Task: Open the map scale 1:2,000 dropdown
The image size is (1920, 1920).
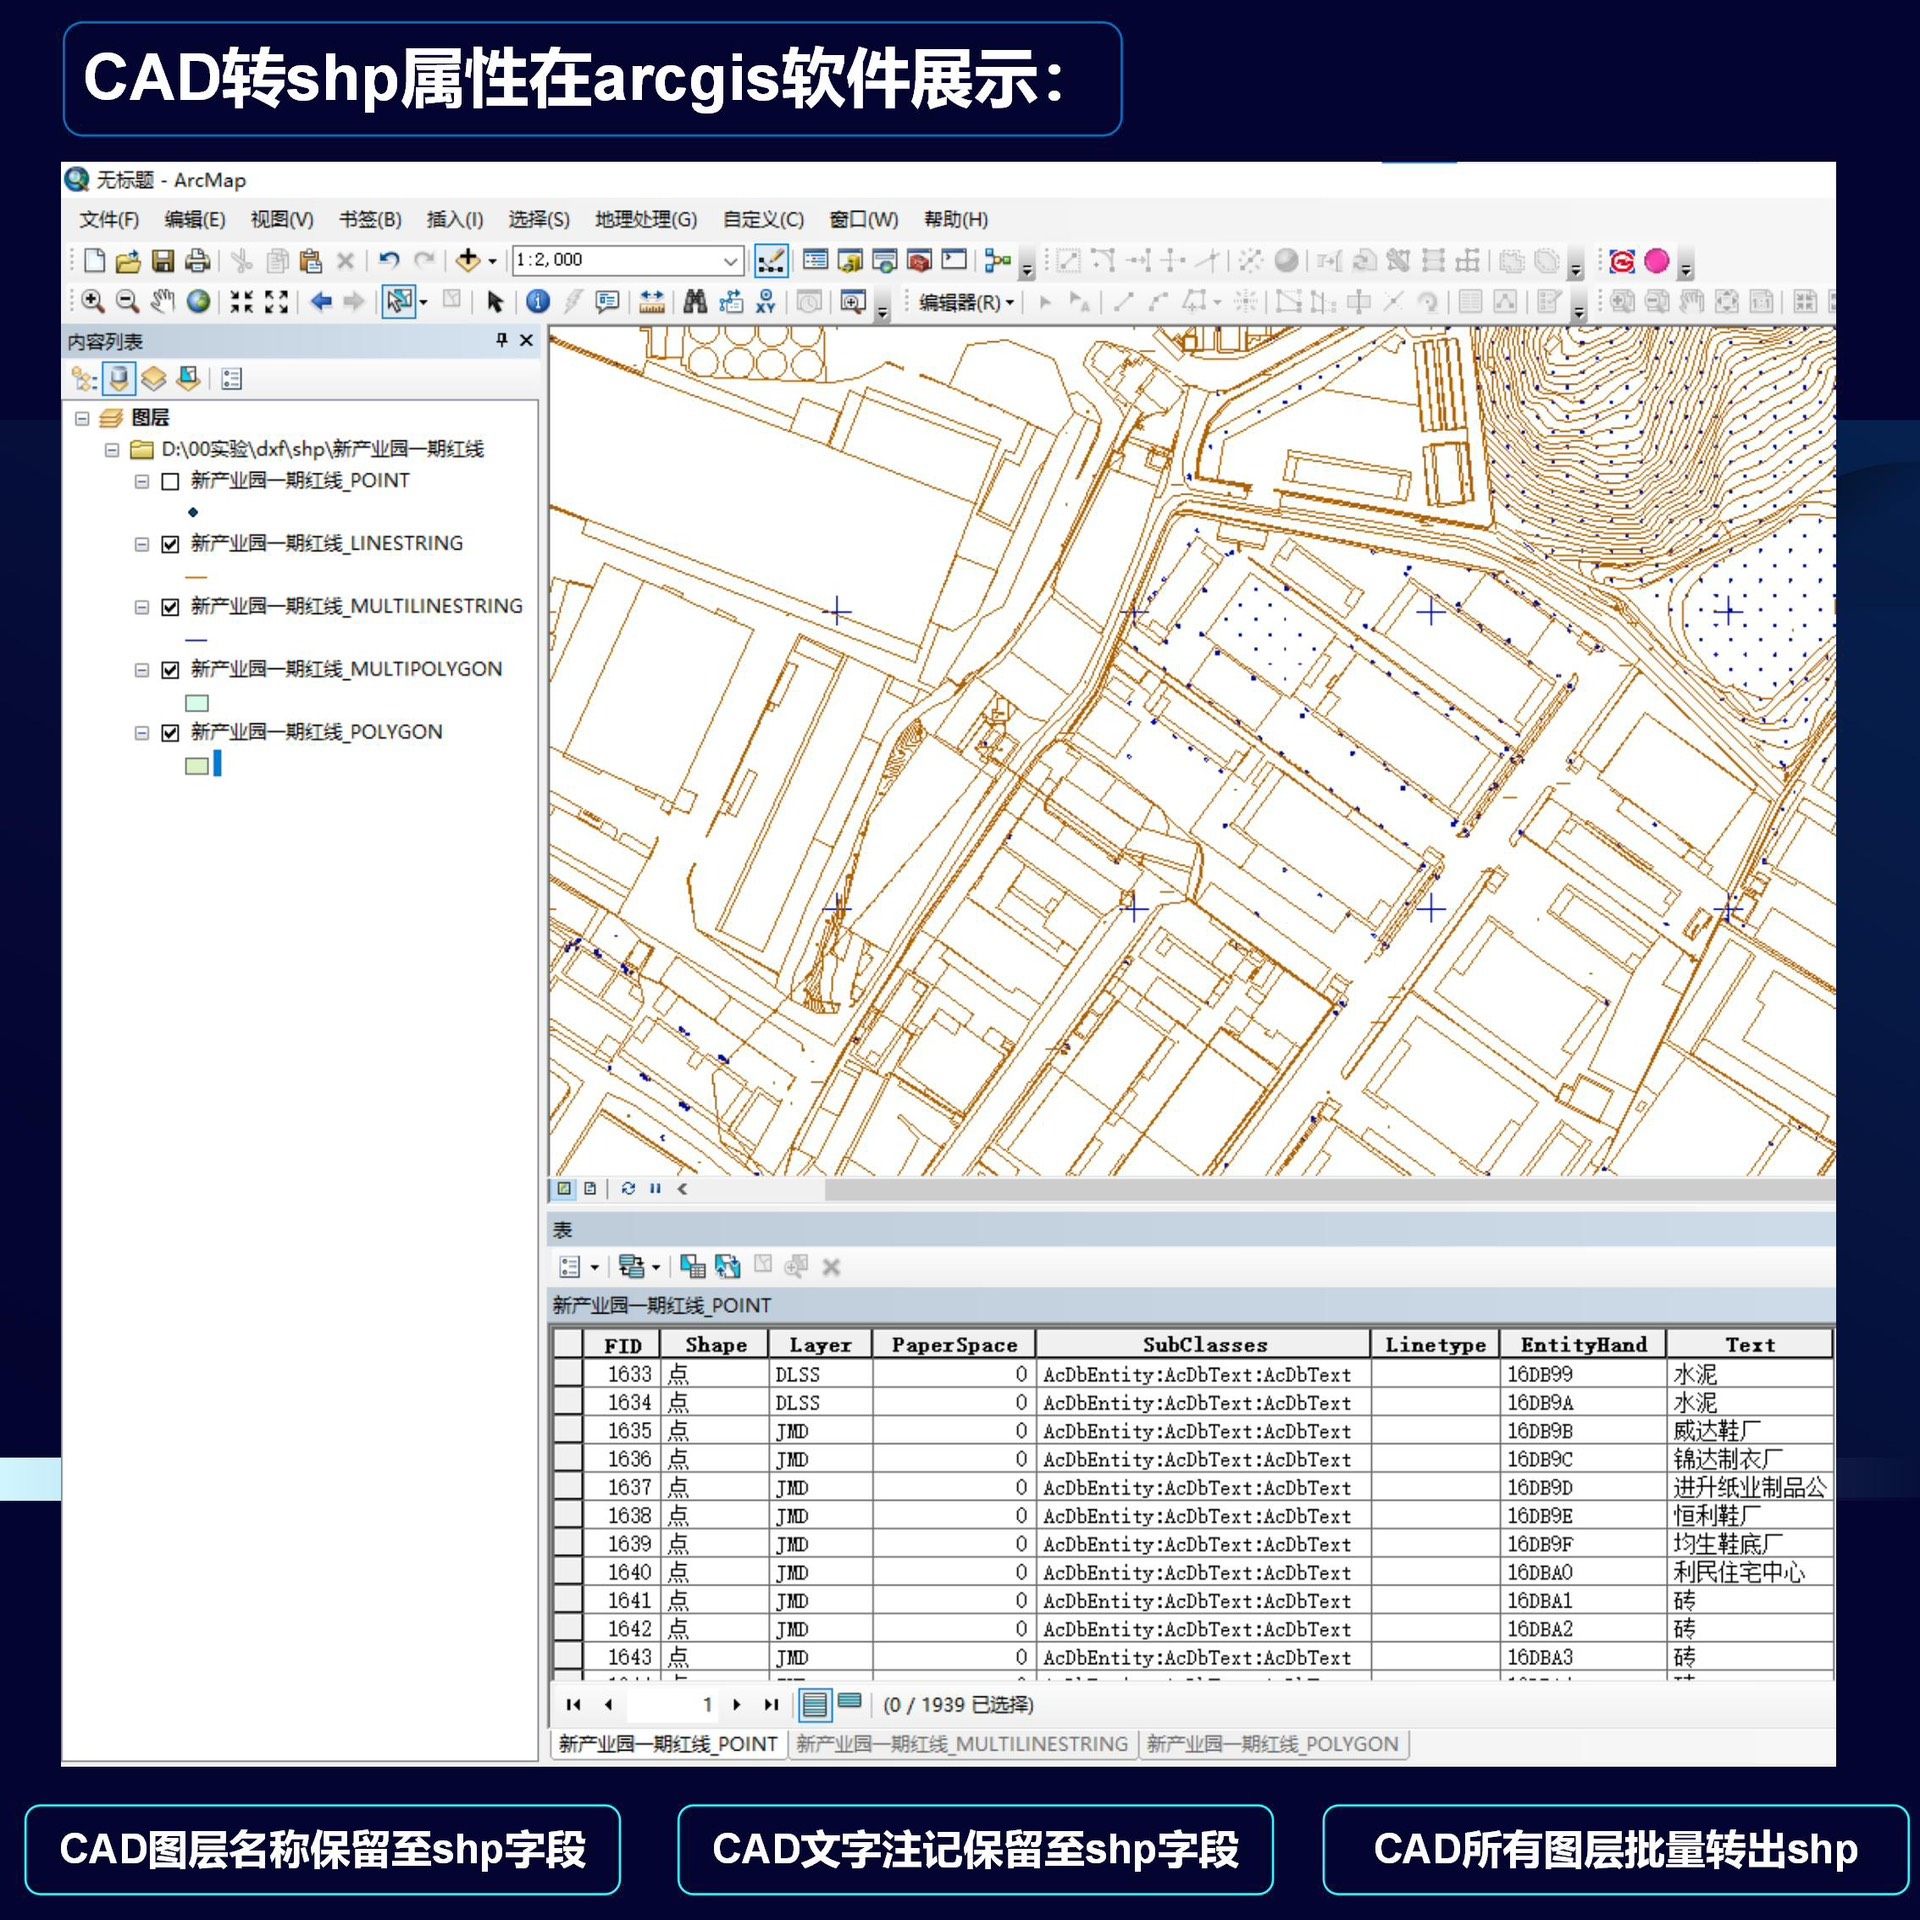Action: pos(730,261)
